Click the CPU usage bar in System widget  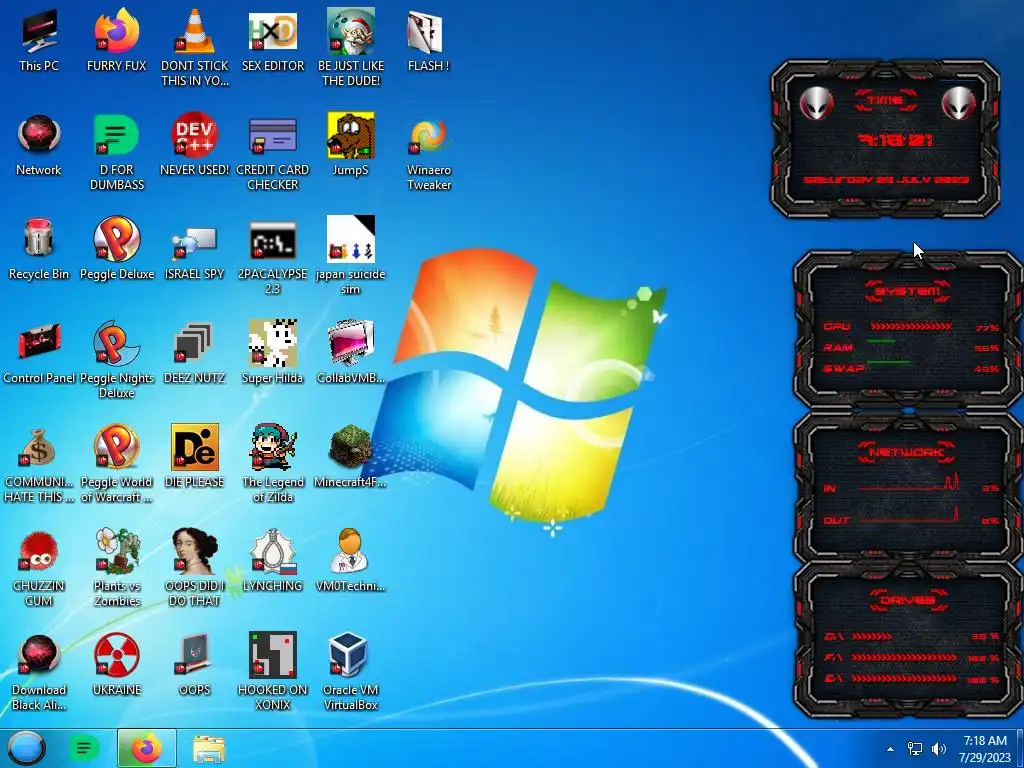(x=912, y=327)
